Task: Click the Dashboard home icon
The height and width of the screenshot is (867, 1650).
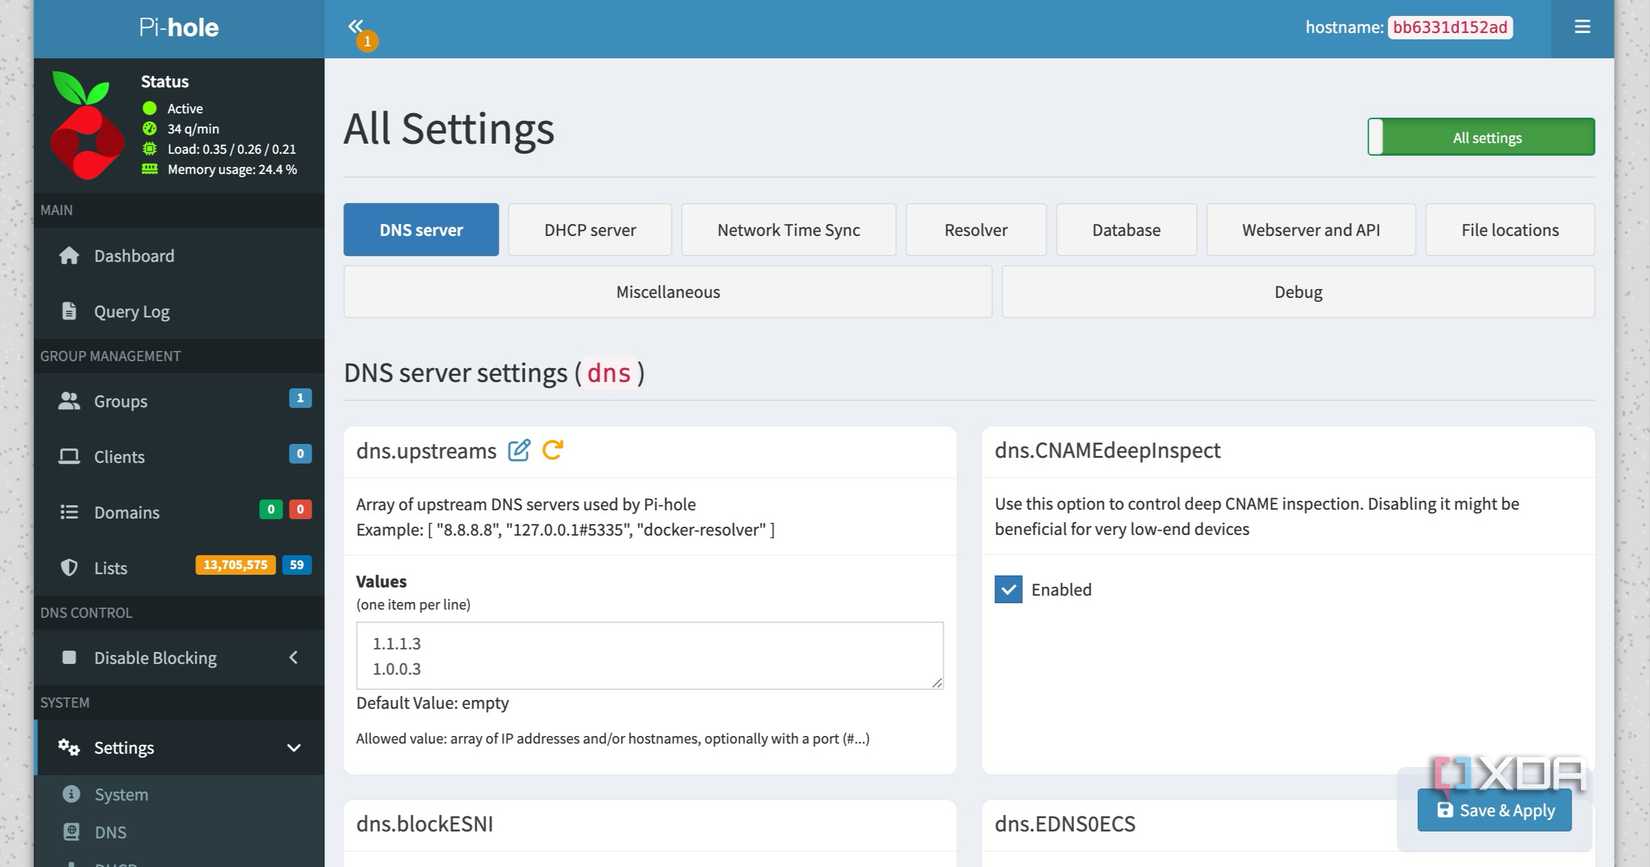Action: click(x=69, y=256)
